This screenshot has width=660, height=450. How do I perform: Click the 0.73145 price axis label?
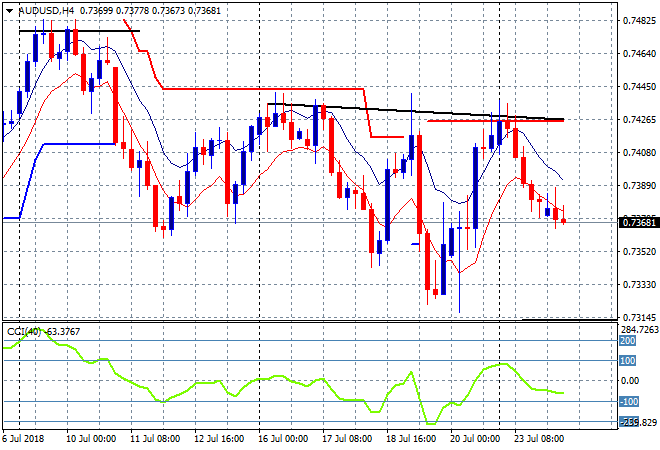(x=639, y=317)
